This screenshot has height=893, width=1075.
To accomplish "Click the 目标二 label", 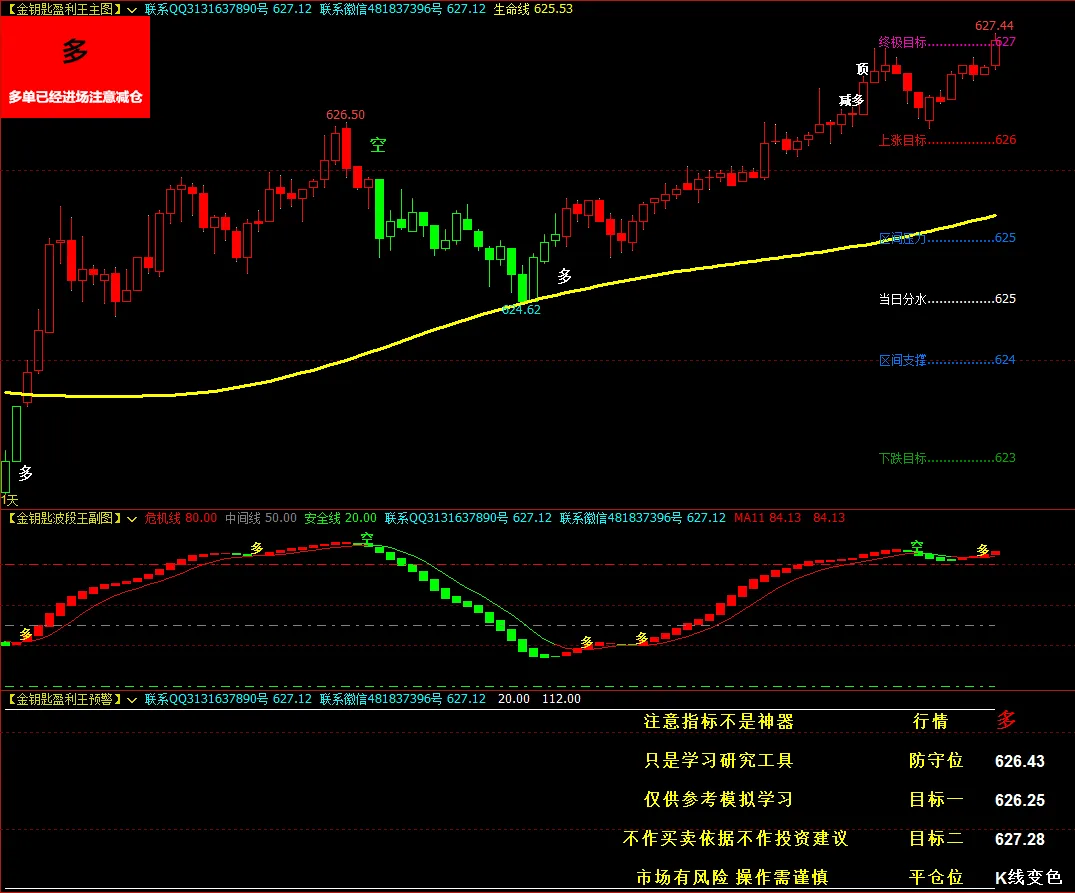I will [936, 839].
